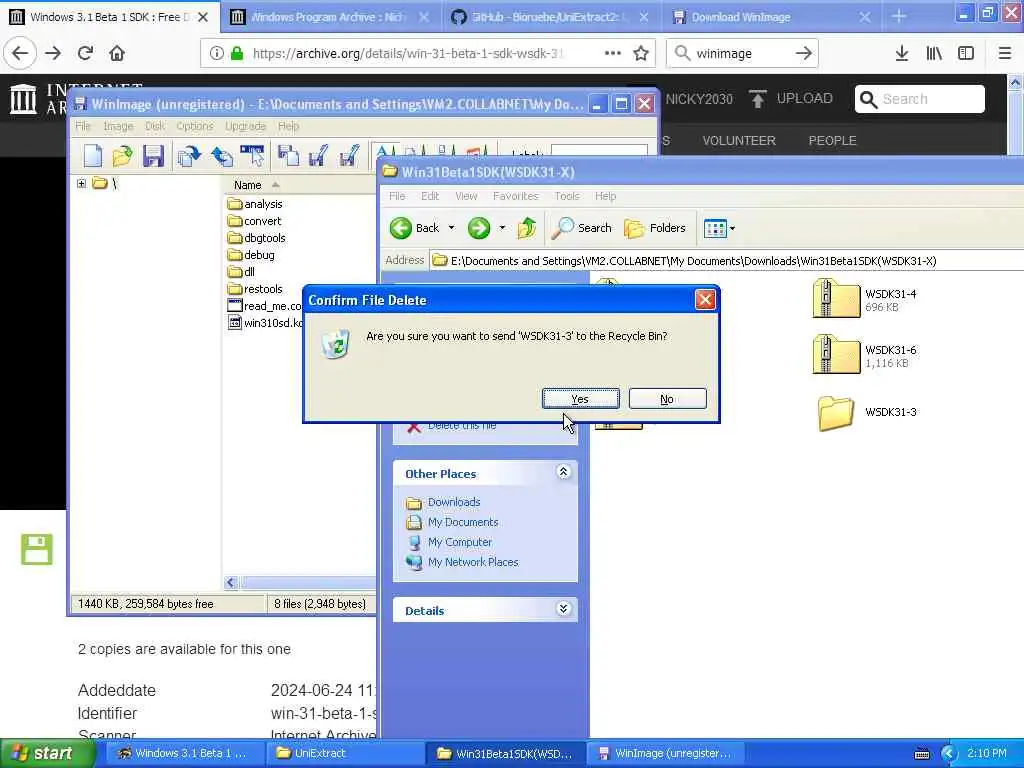
Task: Reload the page in Firefox
Action: point(85,53)
